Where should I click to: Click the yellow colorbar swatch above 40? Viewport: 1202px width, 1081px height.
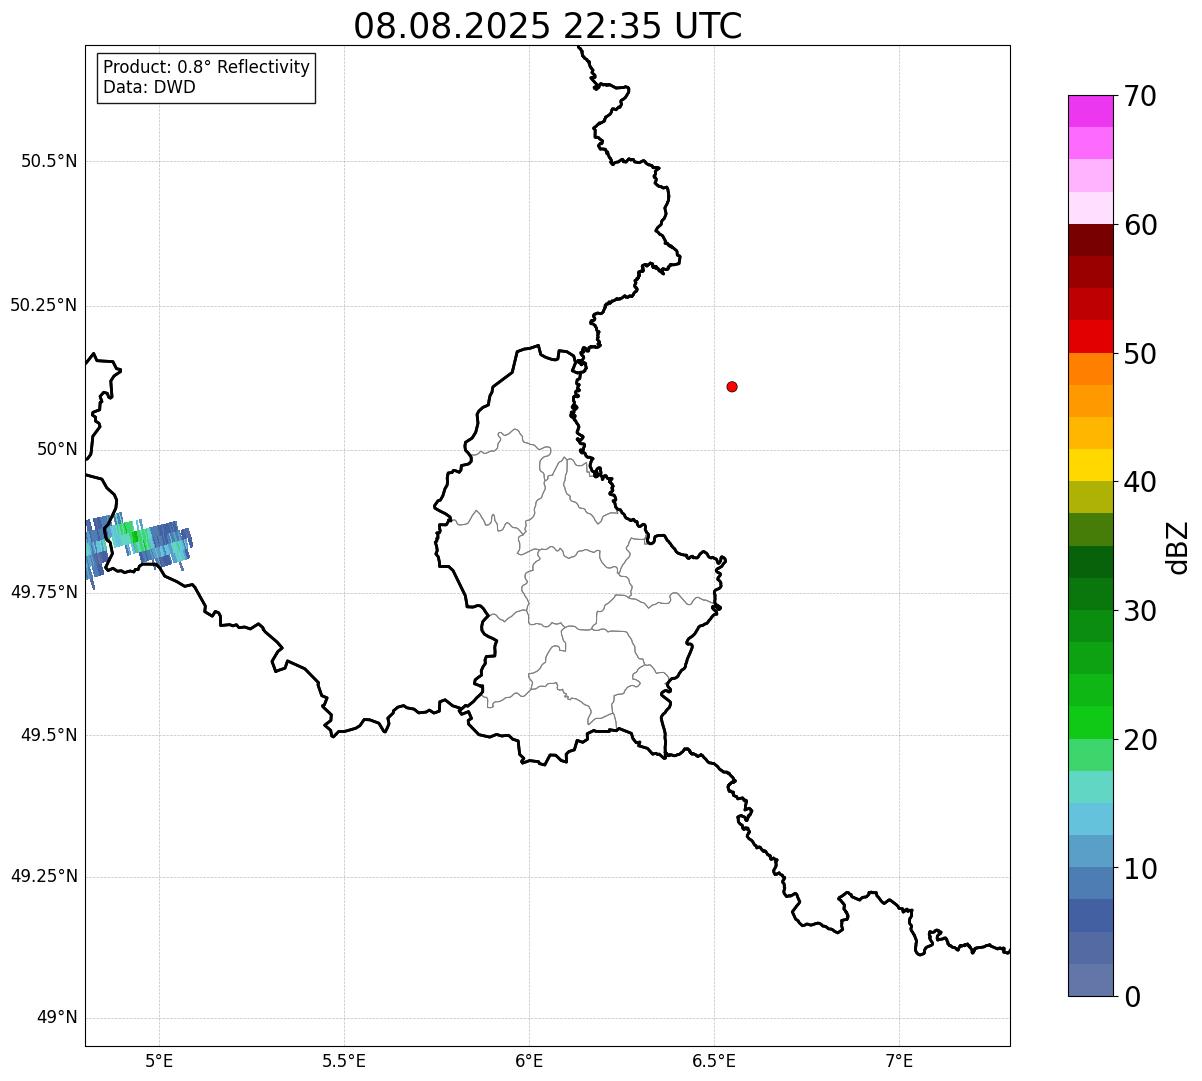(1090, 465)
